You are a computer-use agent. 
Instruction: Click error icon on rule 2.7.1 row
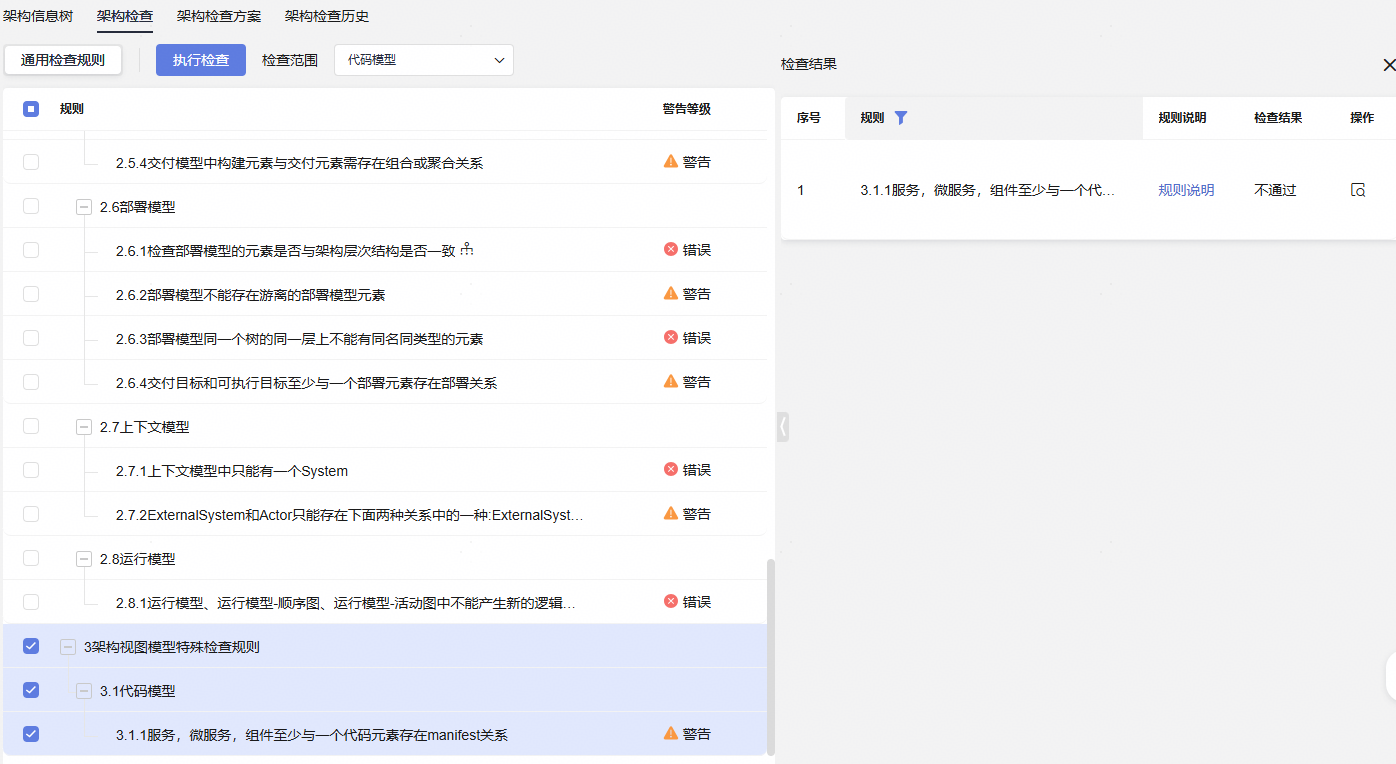(671, 470)
